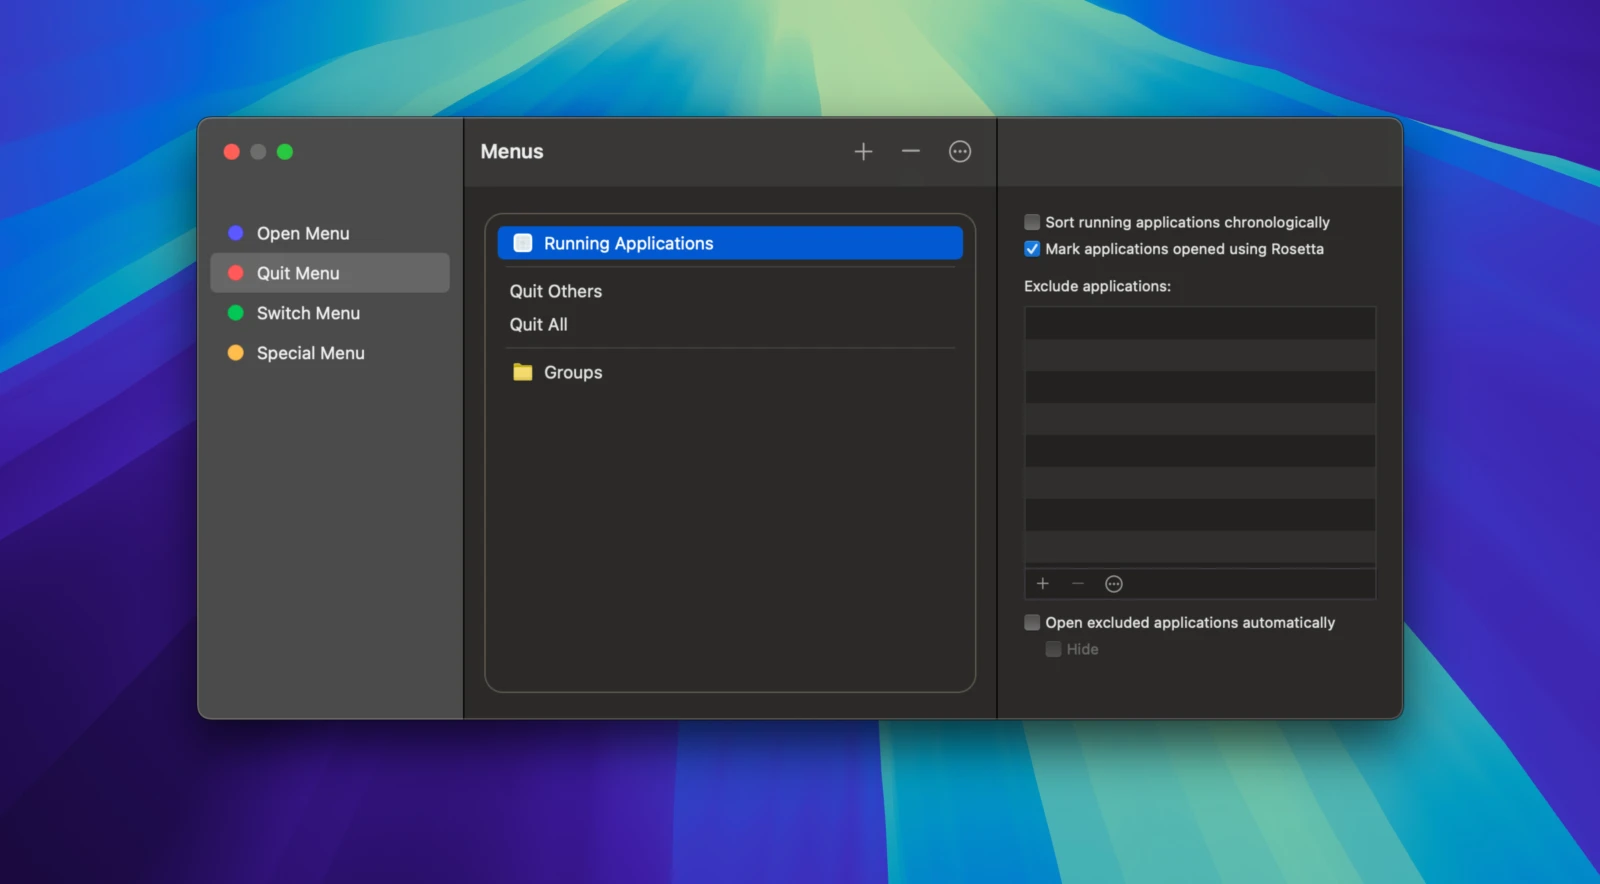Add an application to the exclude list

(1042, 584)
